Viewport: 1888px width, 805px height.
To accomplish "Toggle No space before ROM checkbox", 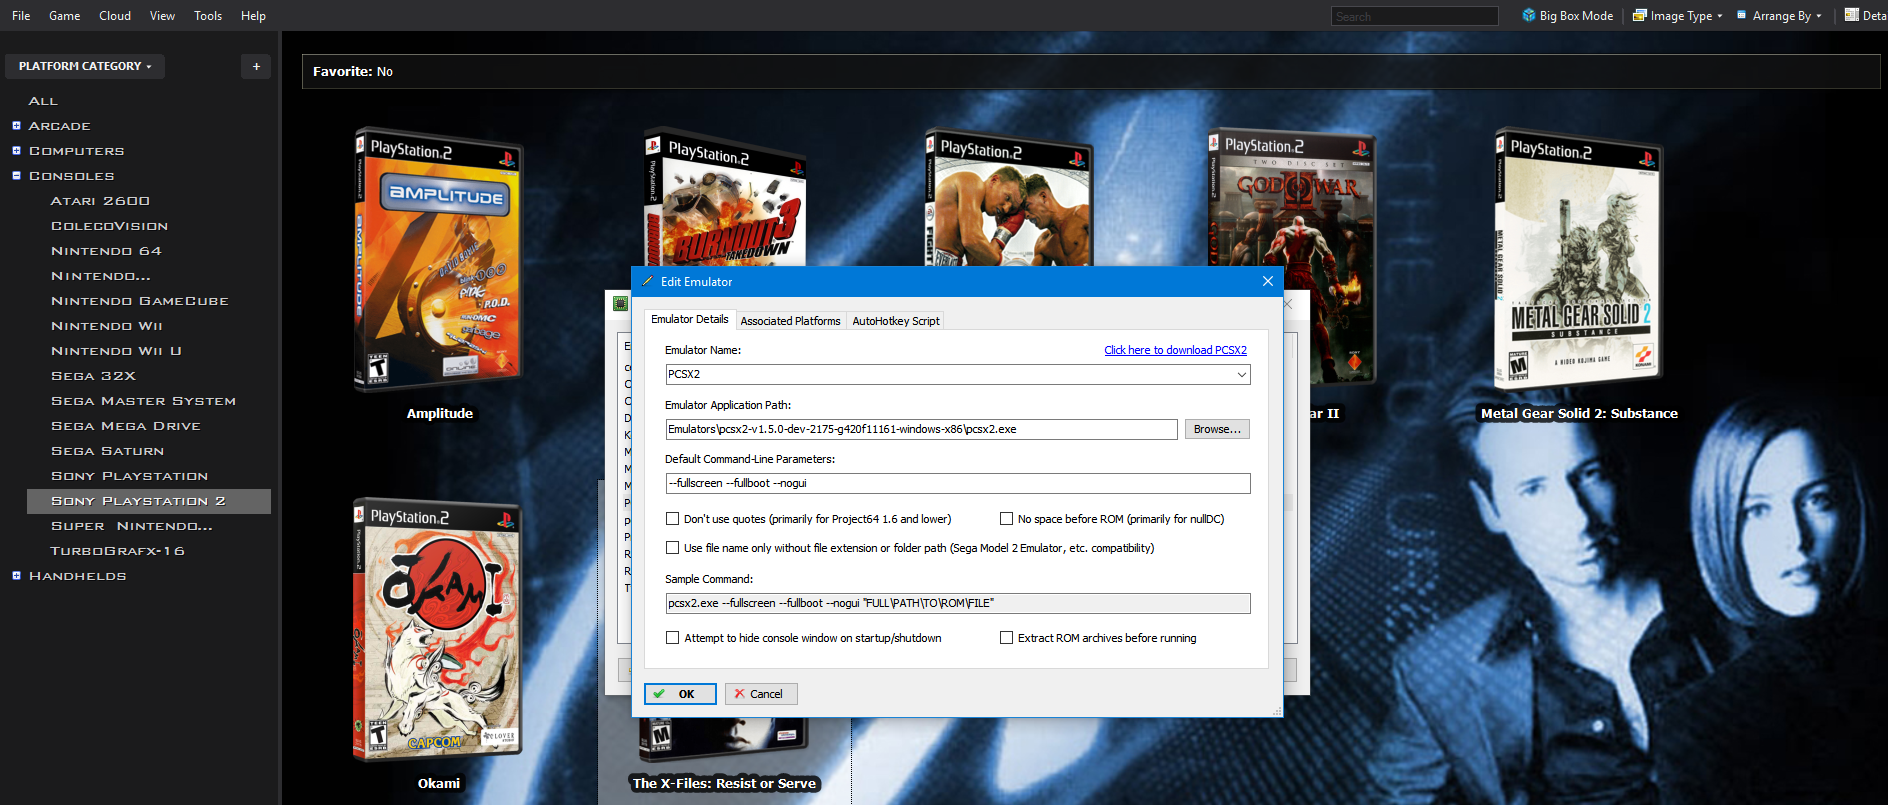I will 1007,519.
